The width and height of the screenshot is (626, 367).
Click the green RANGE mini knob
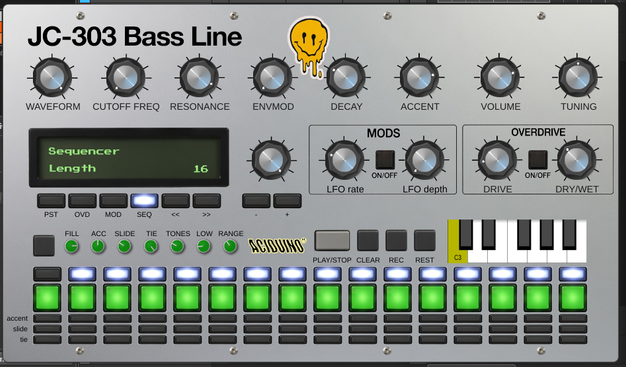(x=230, y=247)
